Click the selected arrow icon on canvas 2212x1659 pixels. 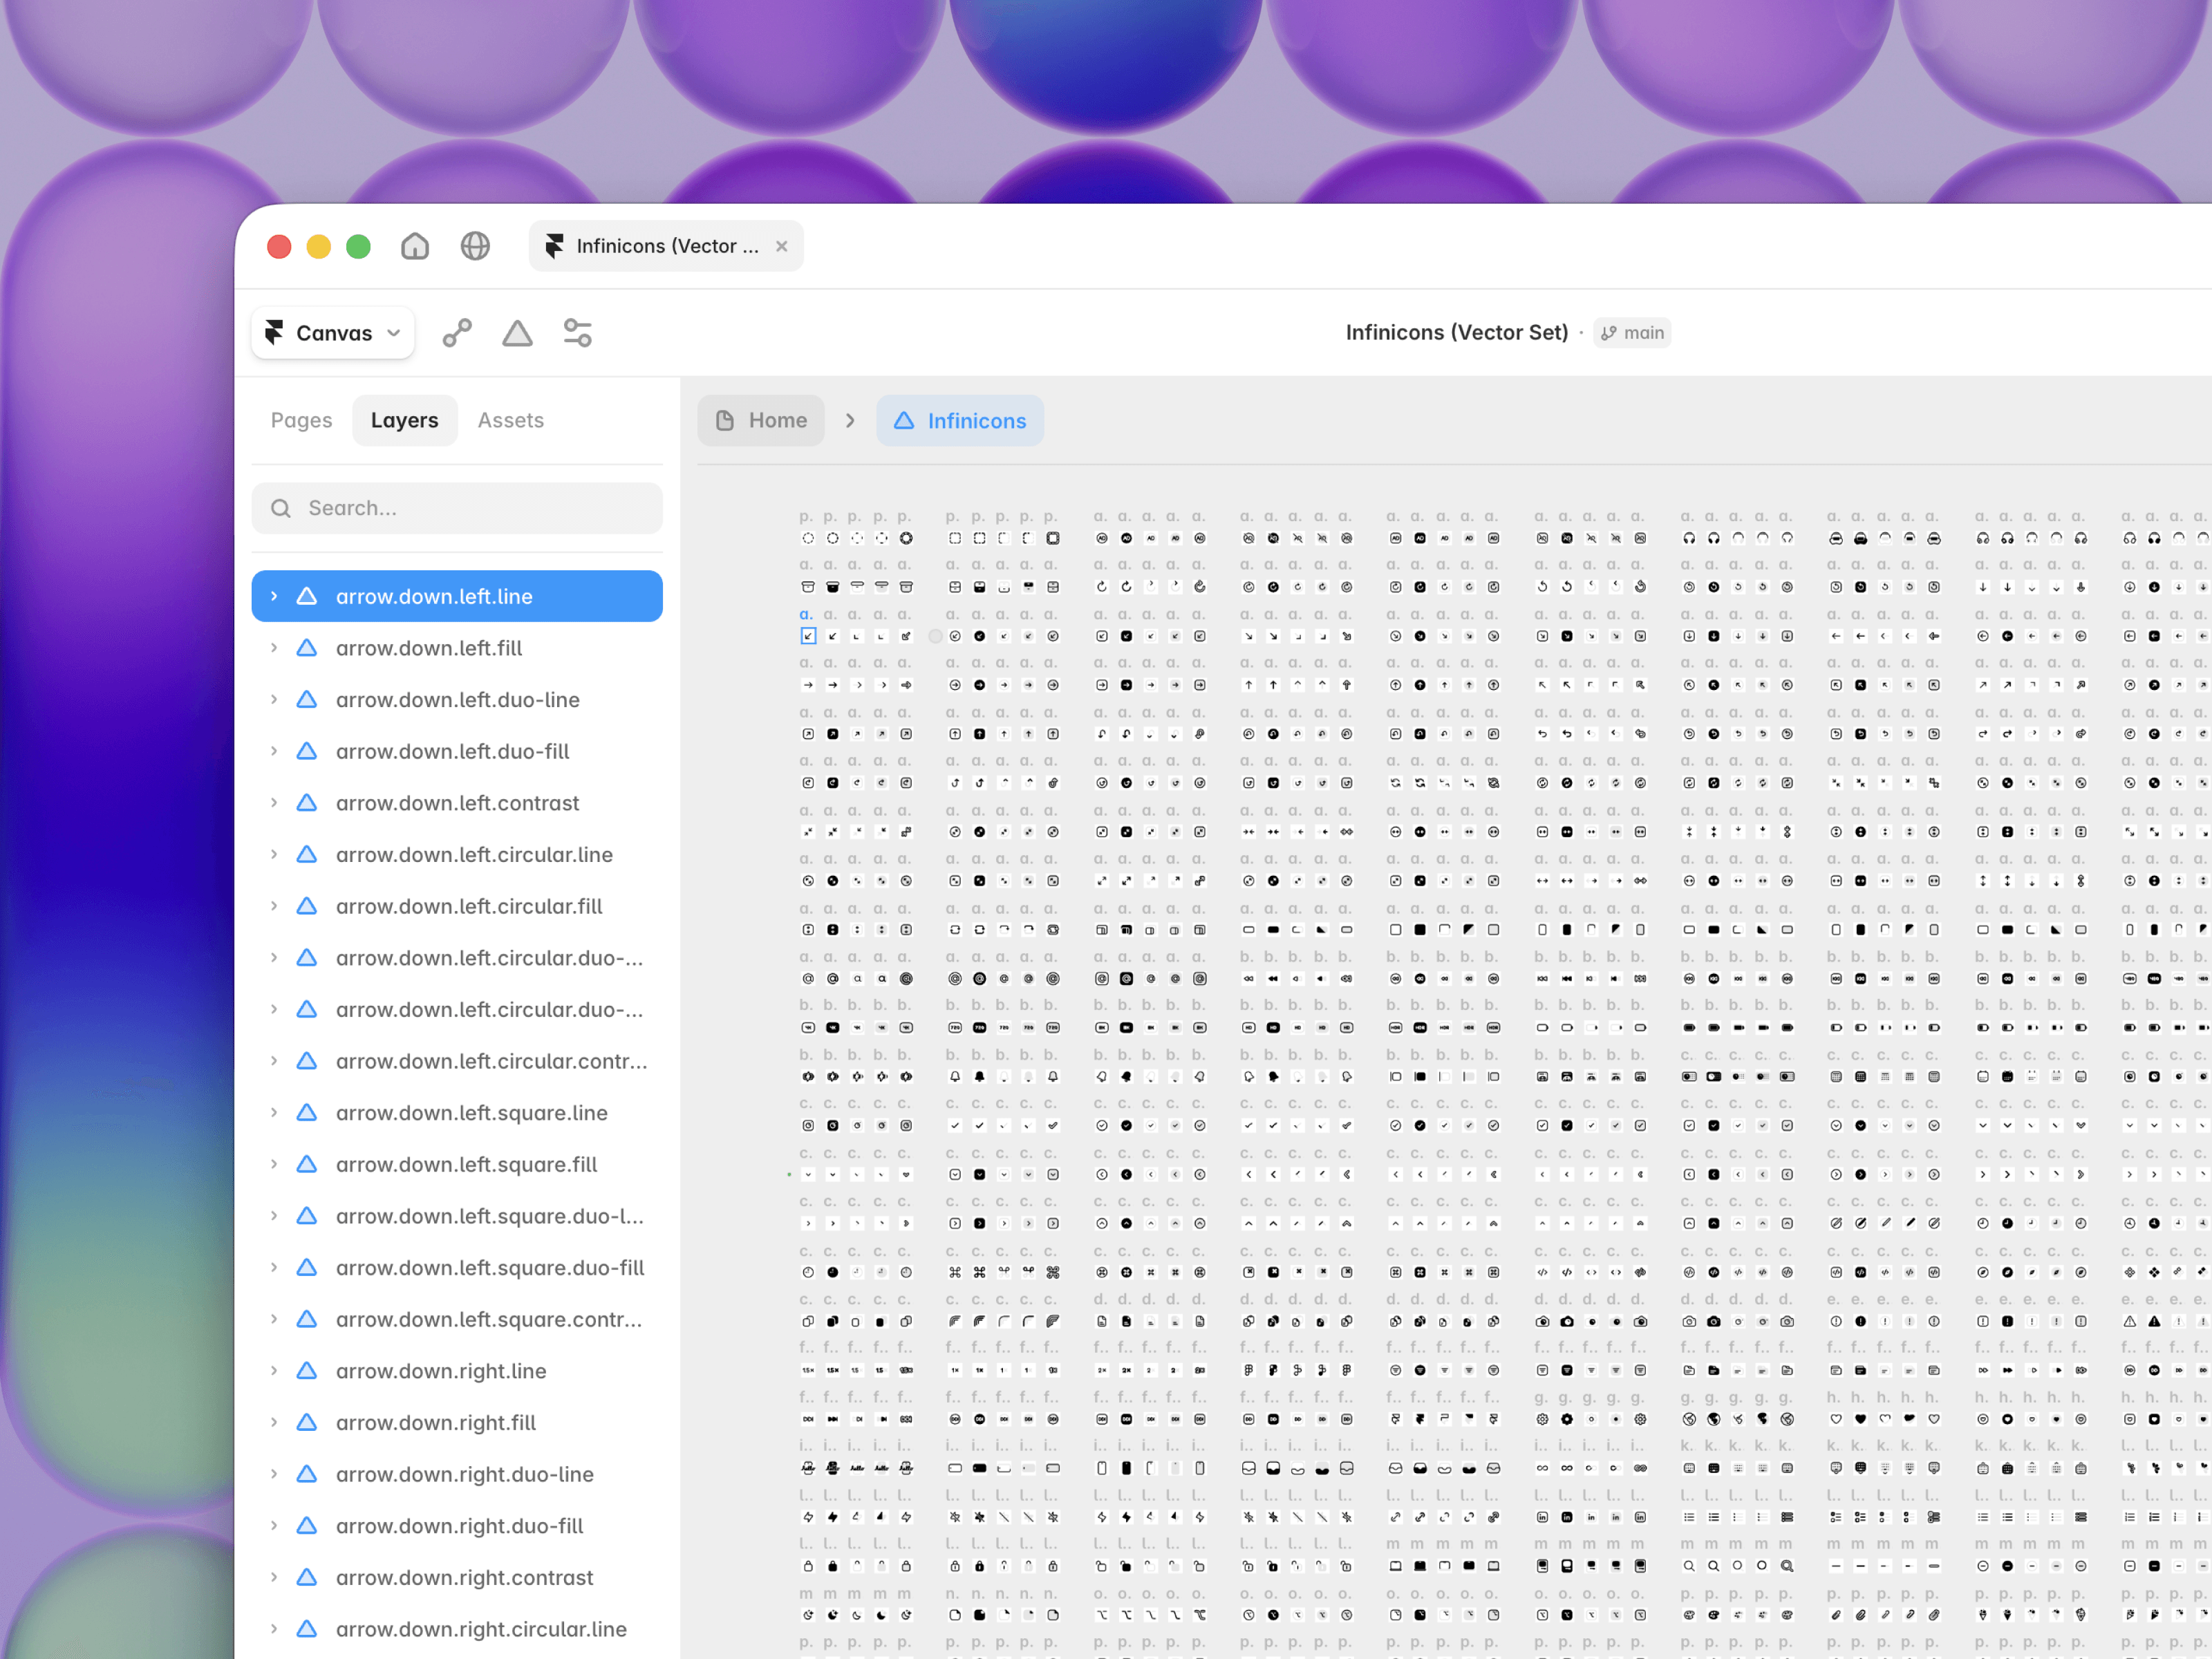(808, 636)
